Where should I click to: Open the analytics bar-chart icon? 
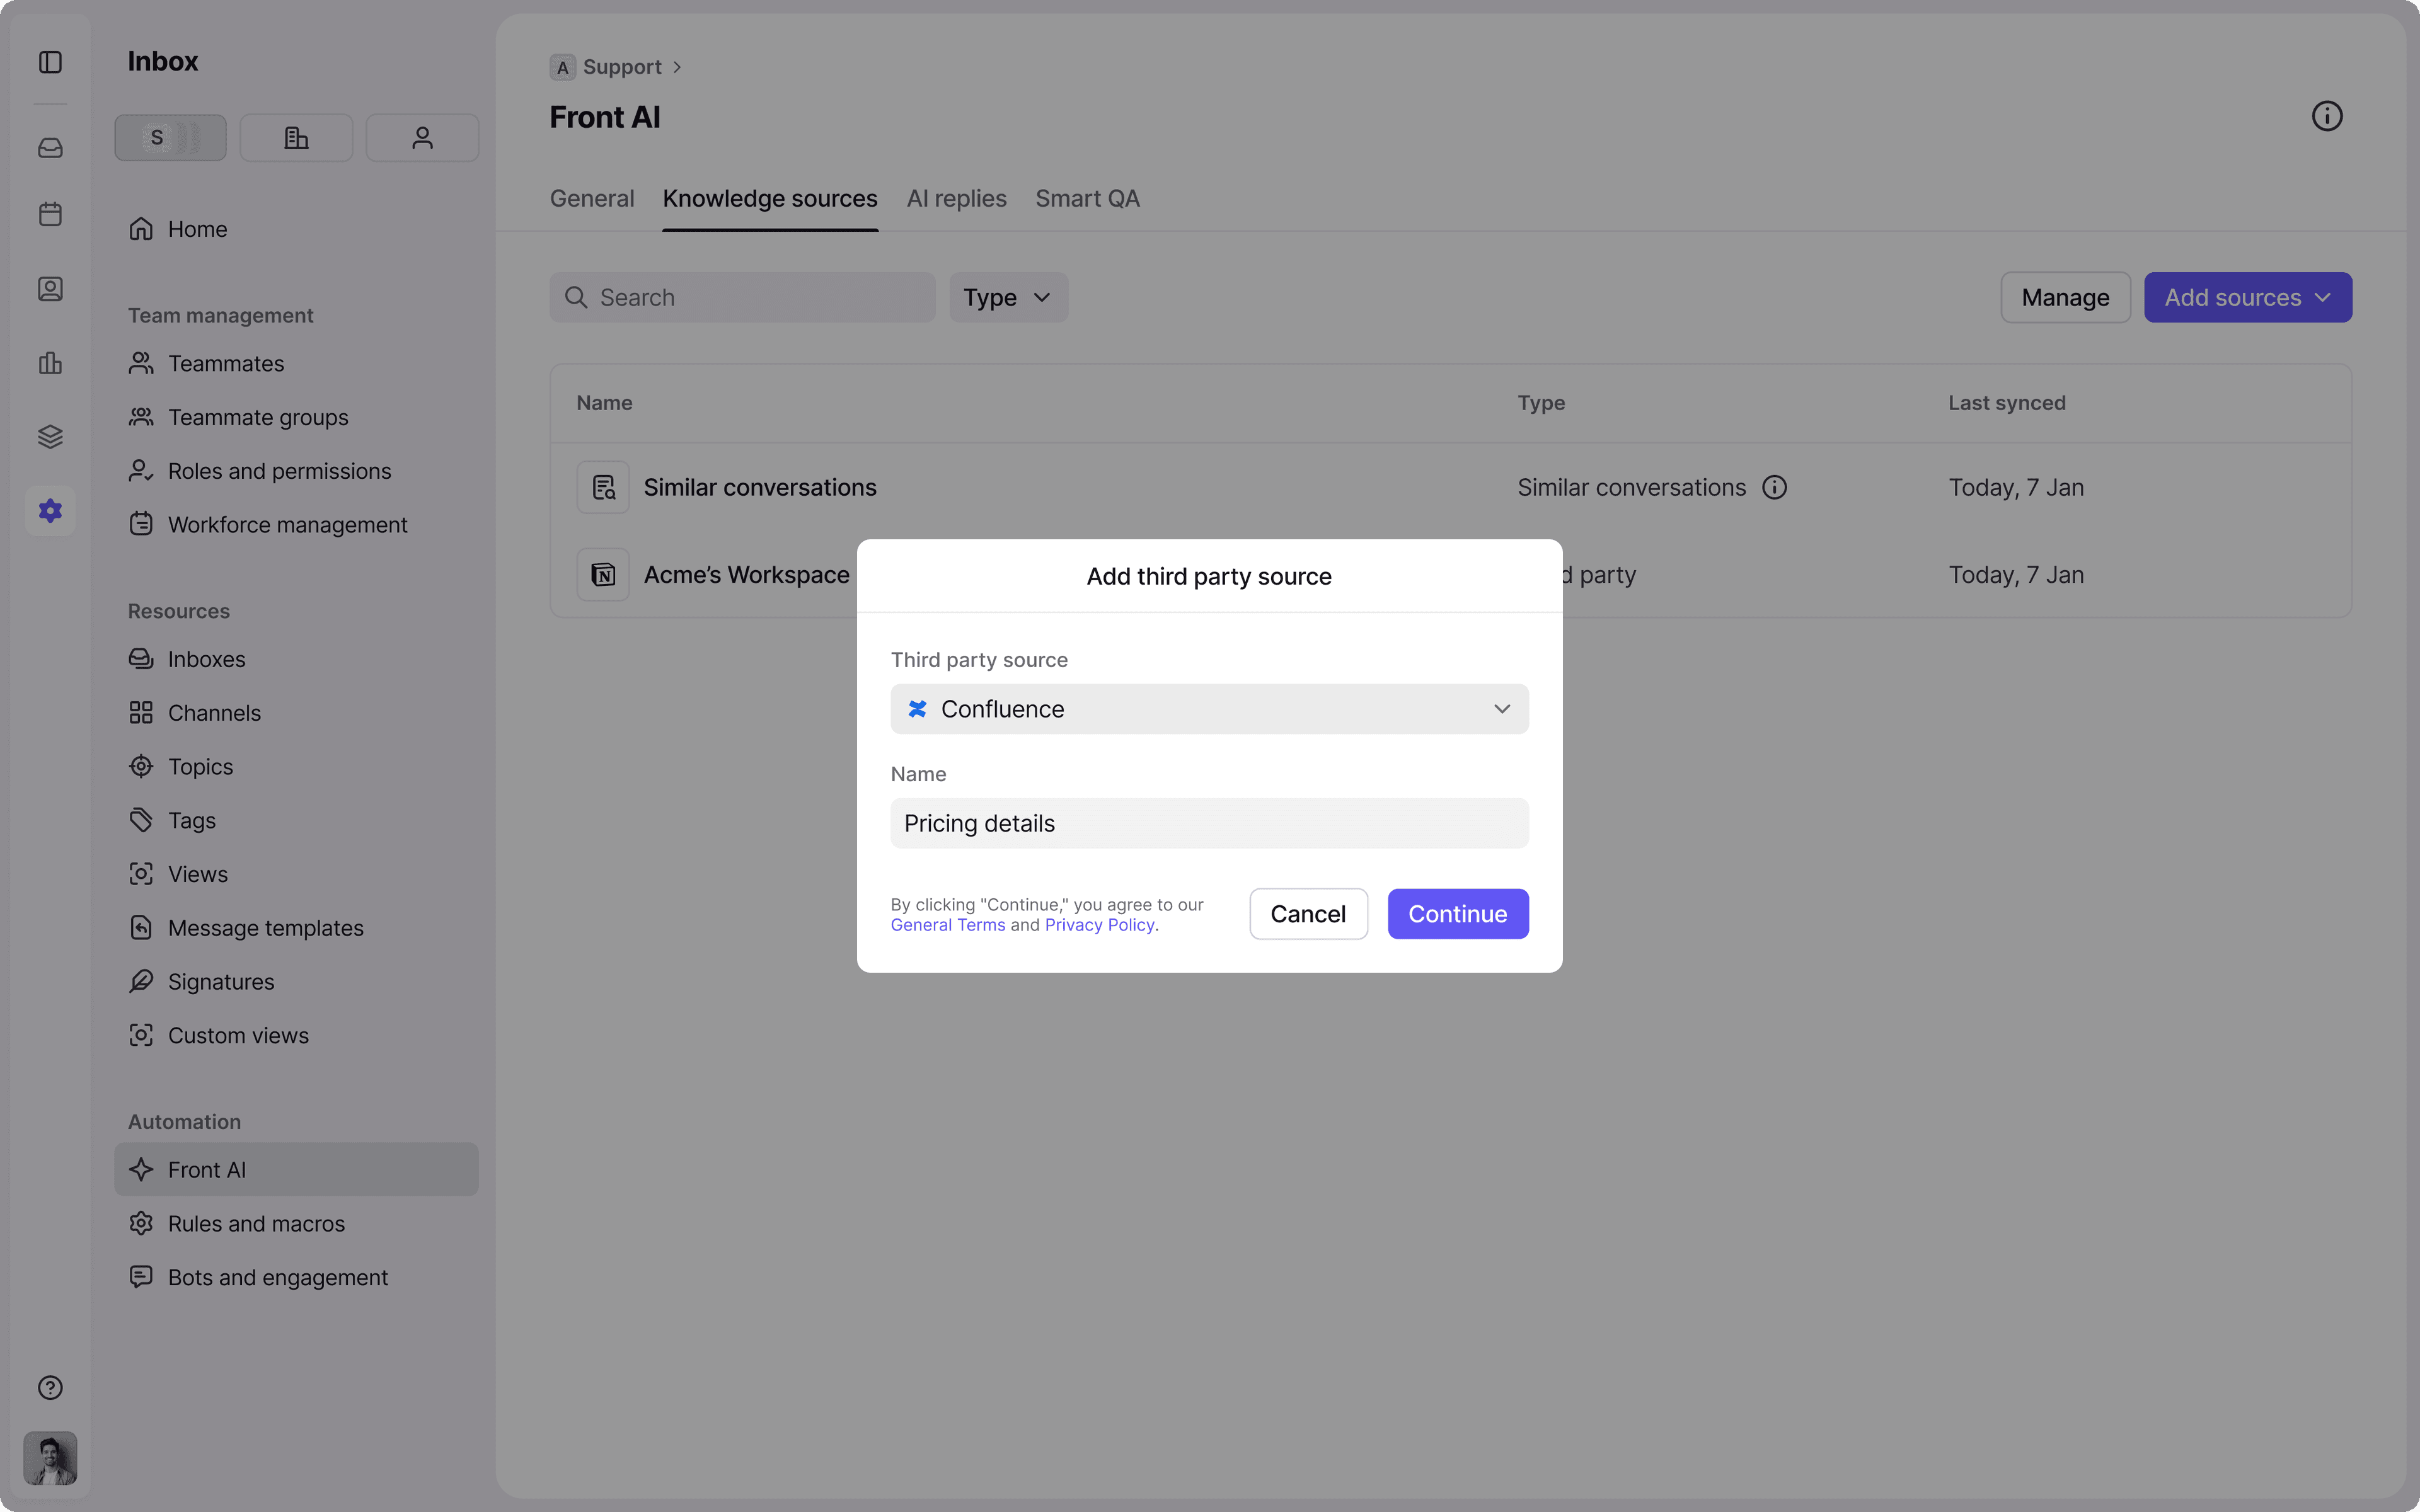[50, 363]
